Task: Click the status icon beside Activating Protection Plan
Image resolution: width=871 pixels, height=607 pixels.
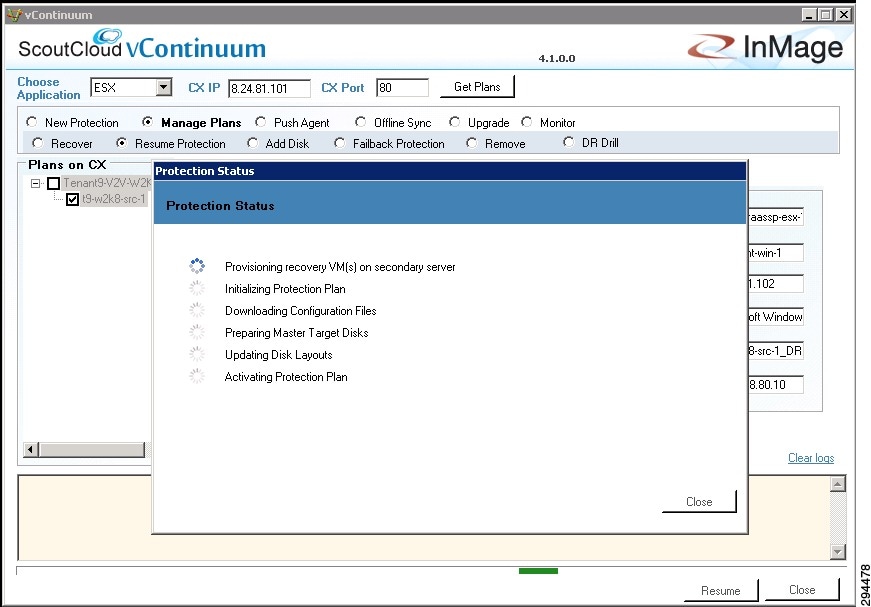Action: click(x=197, y=376)
